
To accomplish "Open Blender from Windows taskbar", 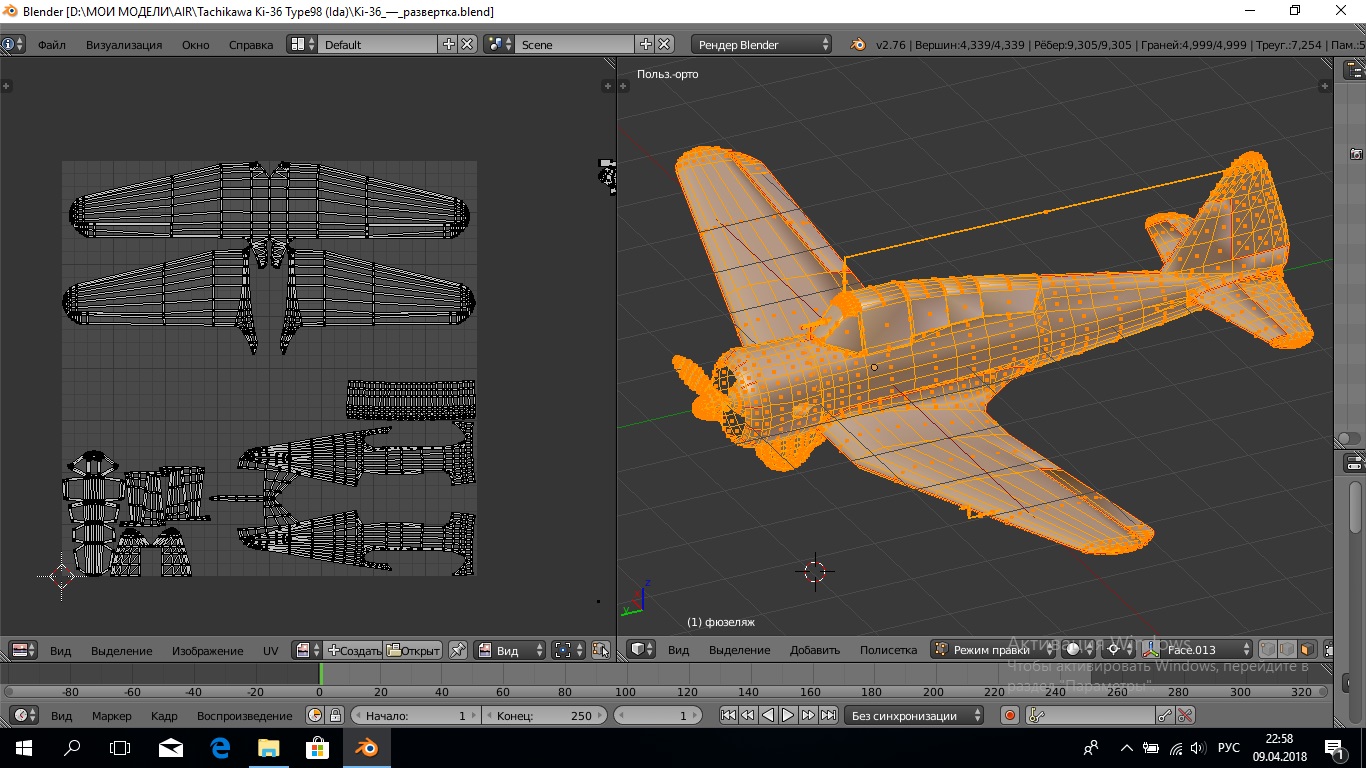I will point(367,747).
